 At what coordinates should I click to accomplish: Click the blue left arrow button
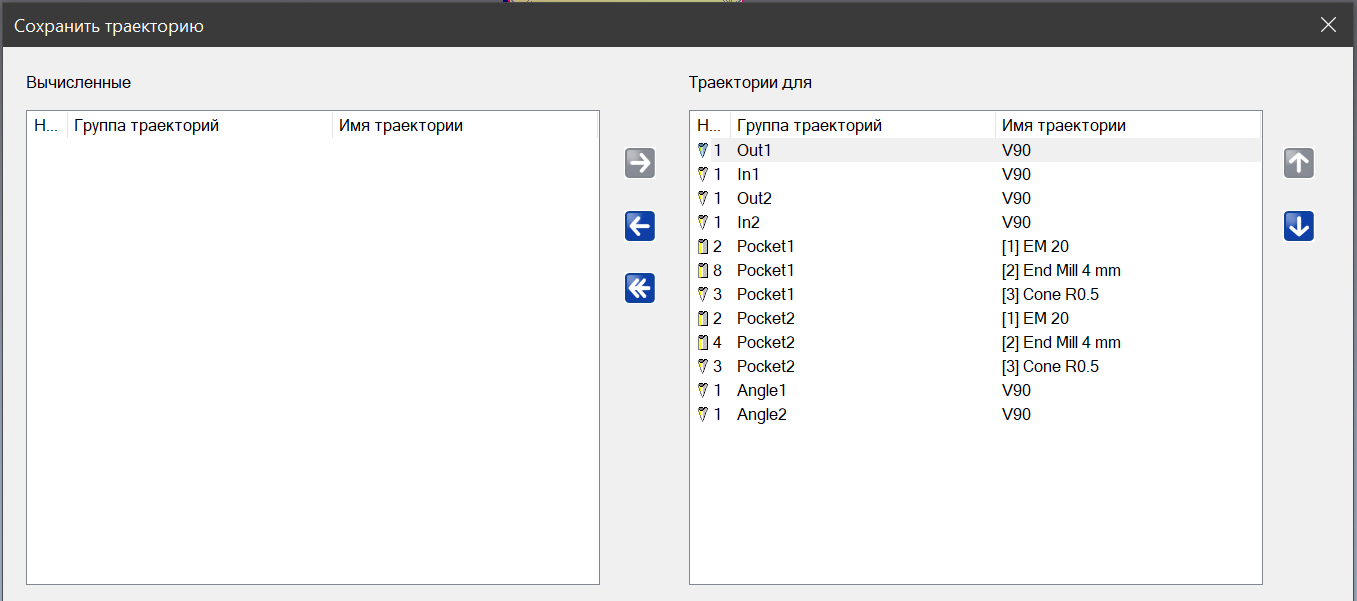coord(640,226)
